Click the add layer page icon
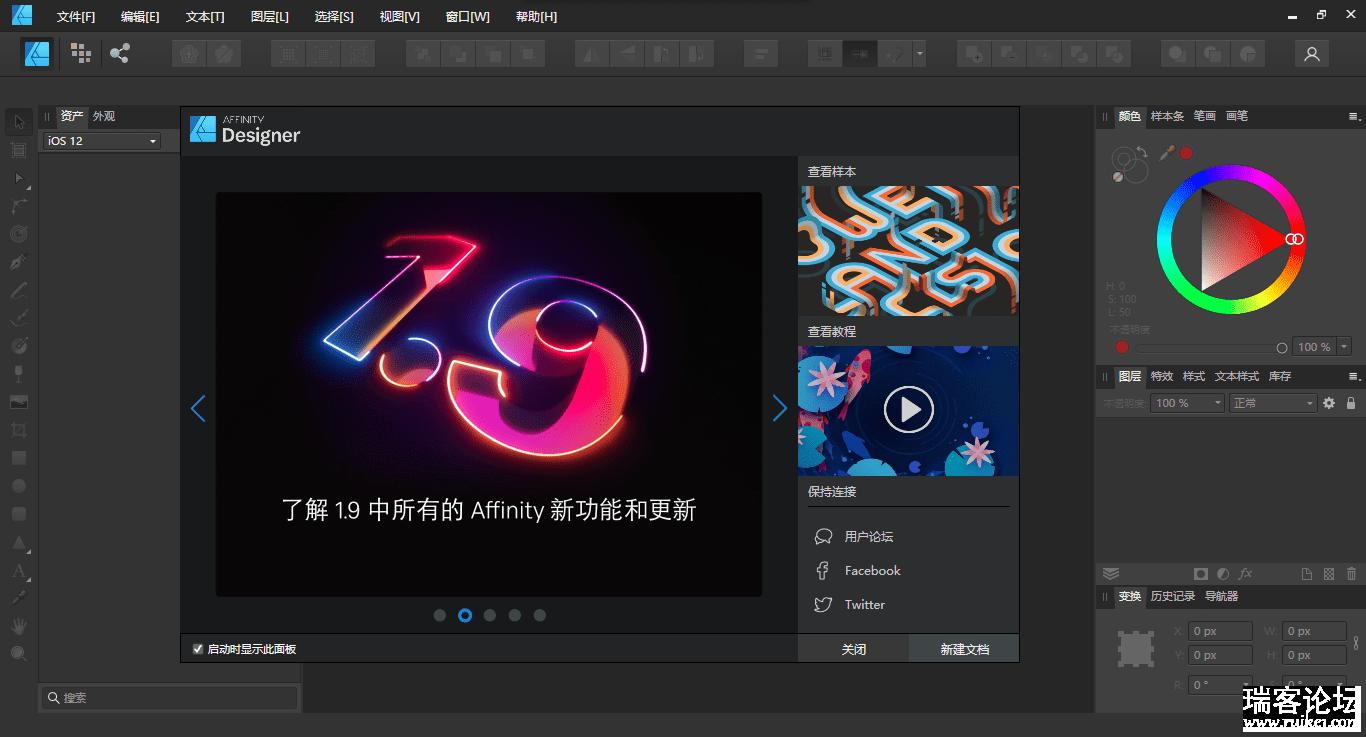Viewport: 1366px width, 737px height. 1306,574
